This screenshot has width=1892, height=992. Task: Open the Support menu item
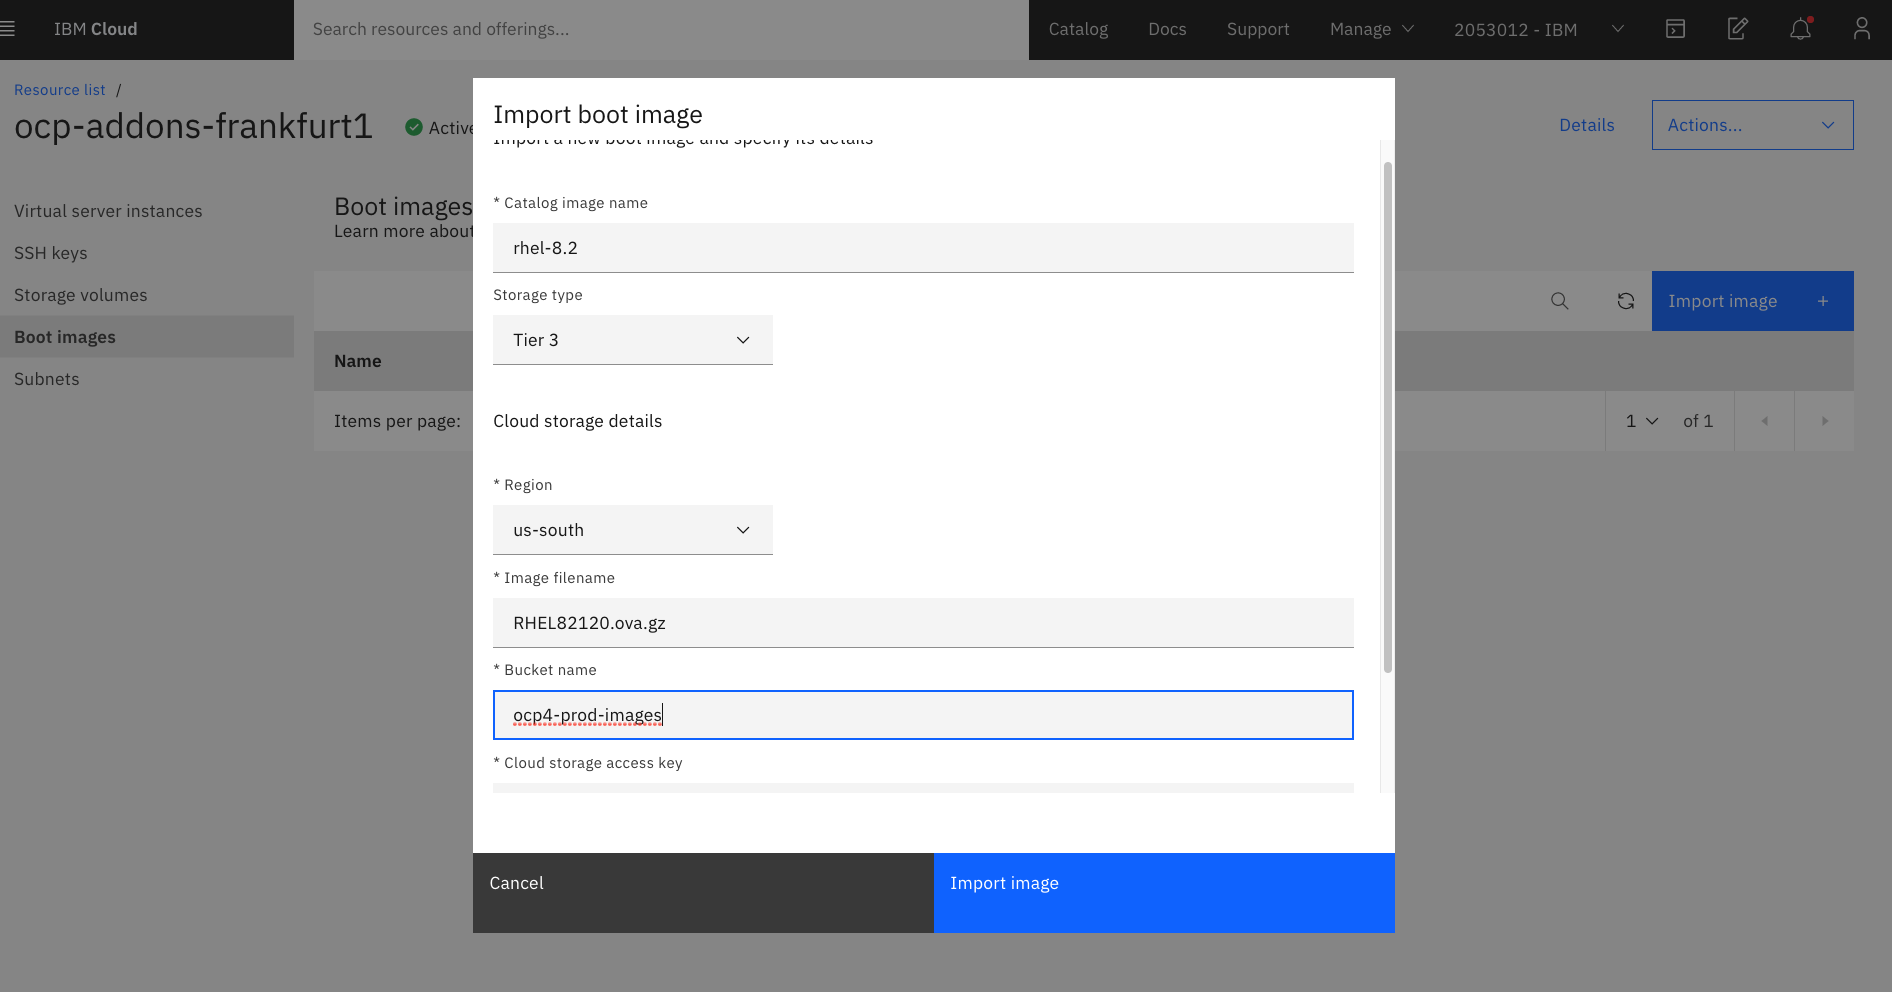click(1258, 29)
